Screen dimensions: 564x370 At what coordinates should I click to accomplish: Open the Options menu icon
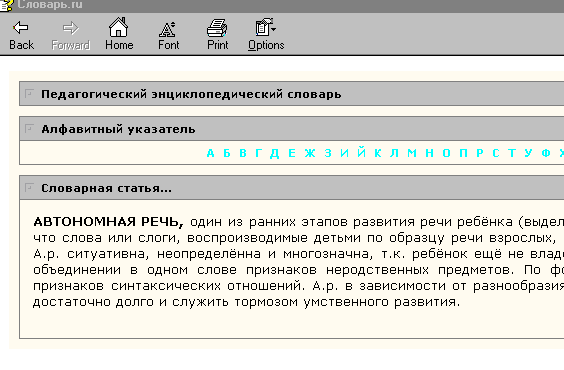[265, 27]
